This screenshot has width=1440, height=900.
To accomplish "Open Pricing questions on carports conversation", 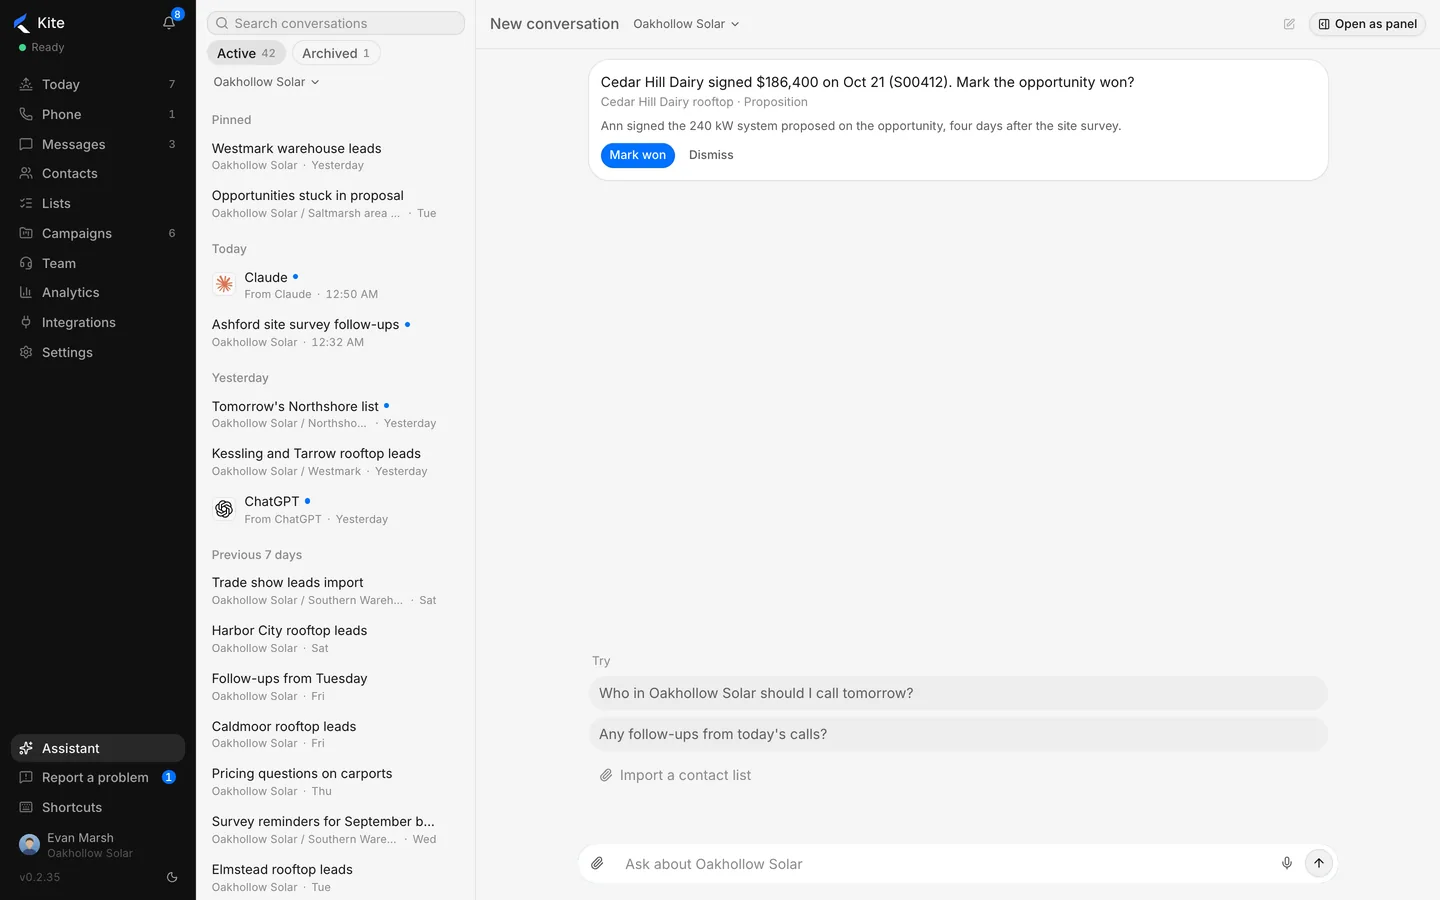I will tap(335, 782).
